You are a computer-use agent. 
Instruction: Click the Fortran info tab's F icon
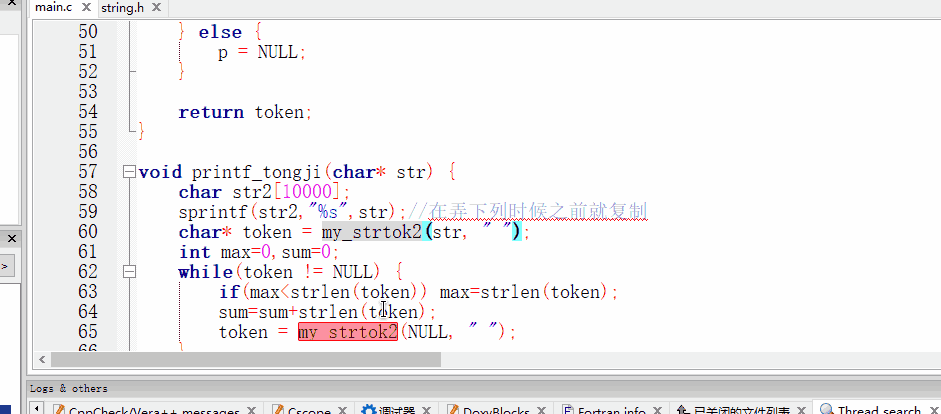(x=568, y=410)
